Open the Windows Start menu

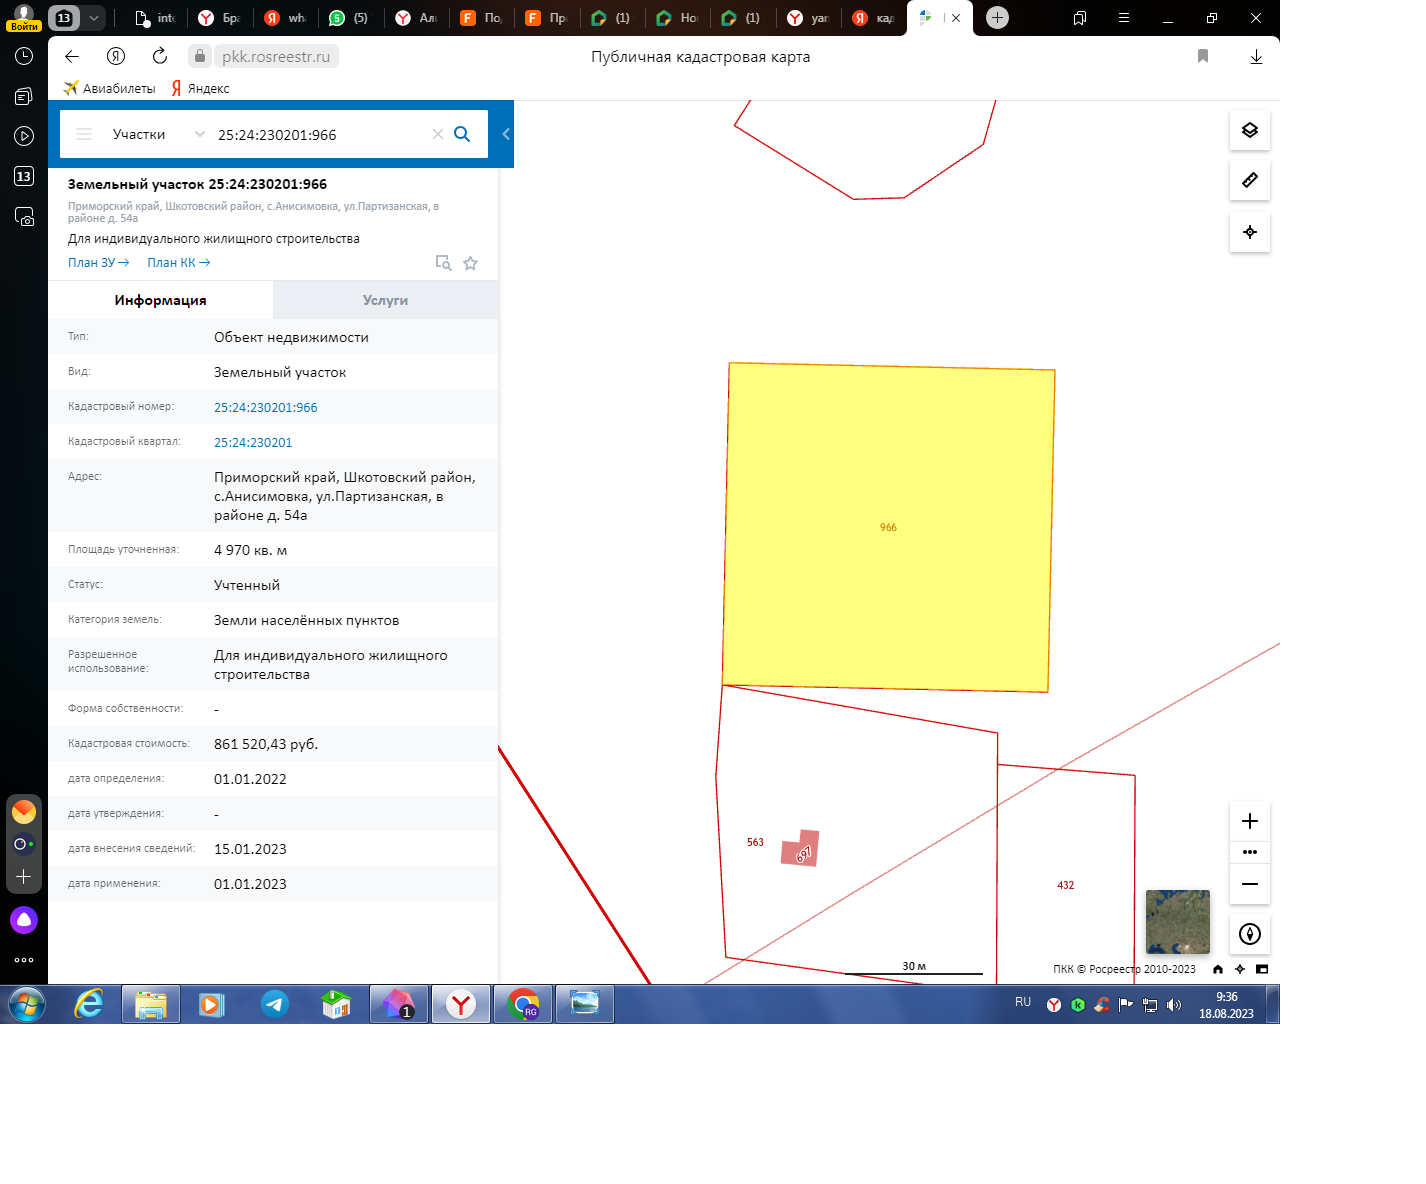[27, 1004]
